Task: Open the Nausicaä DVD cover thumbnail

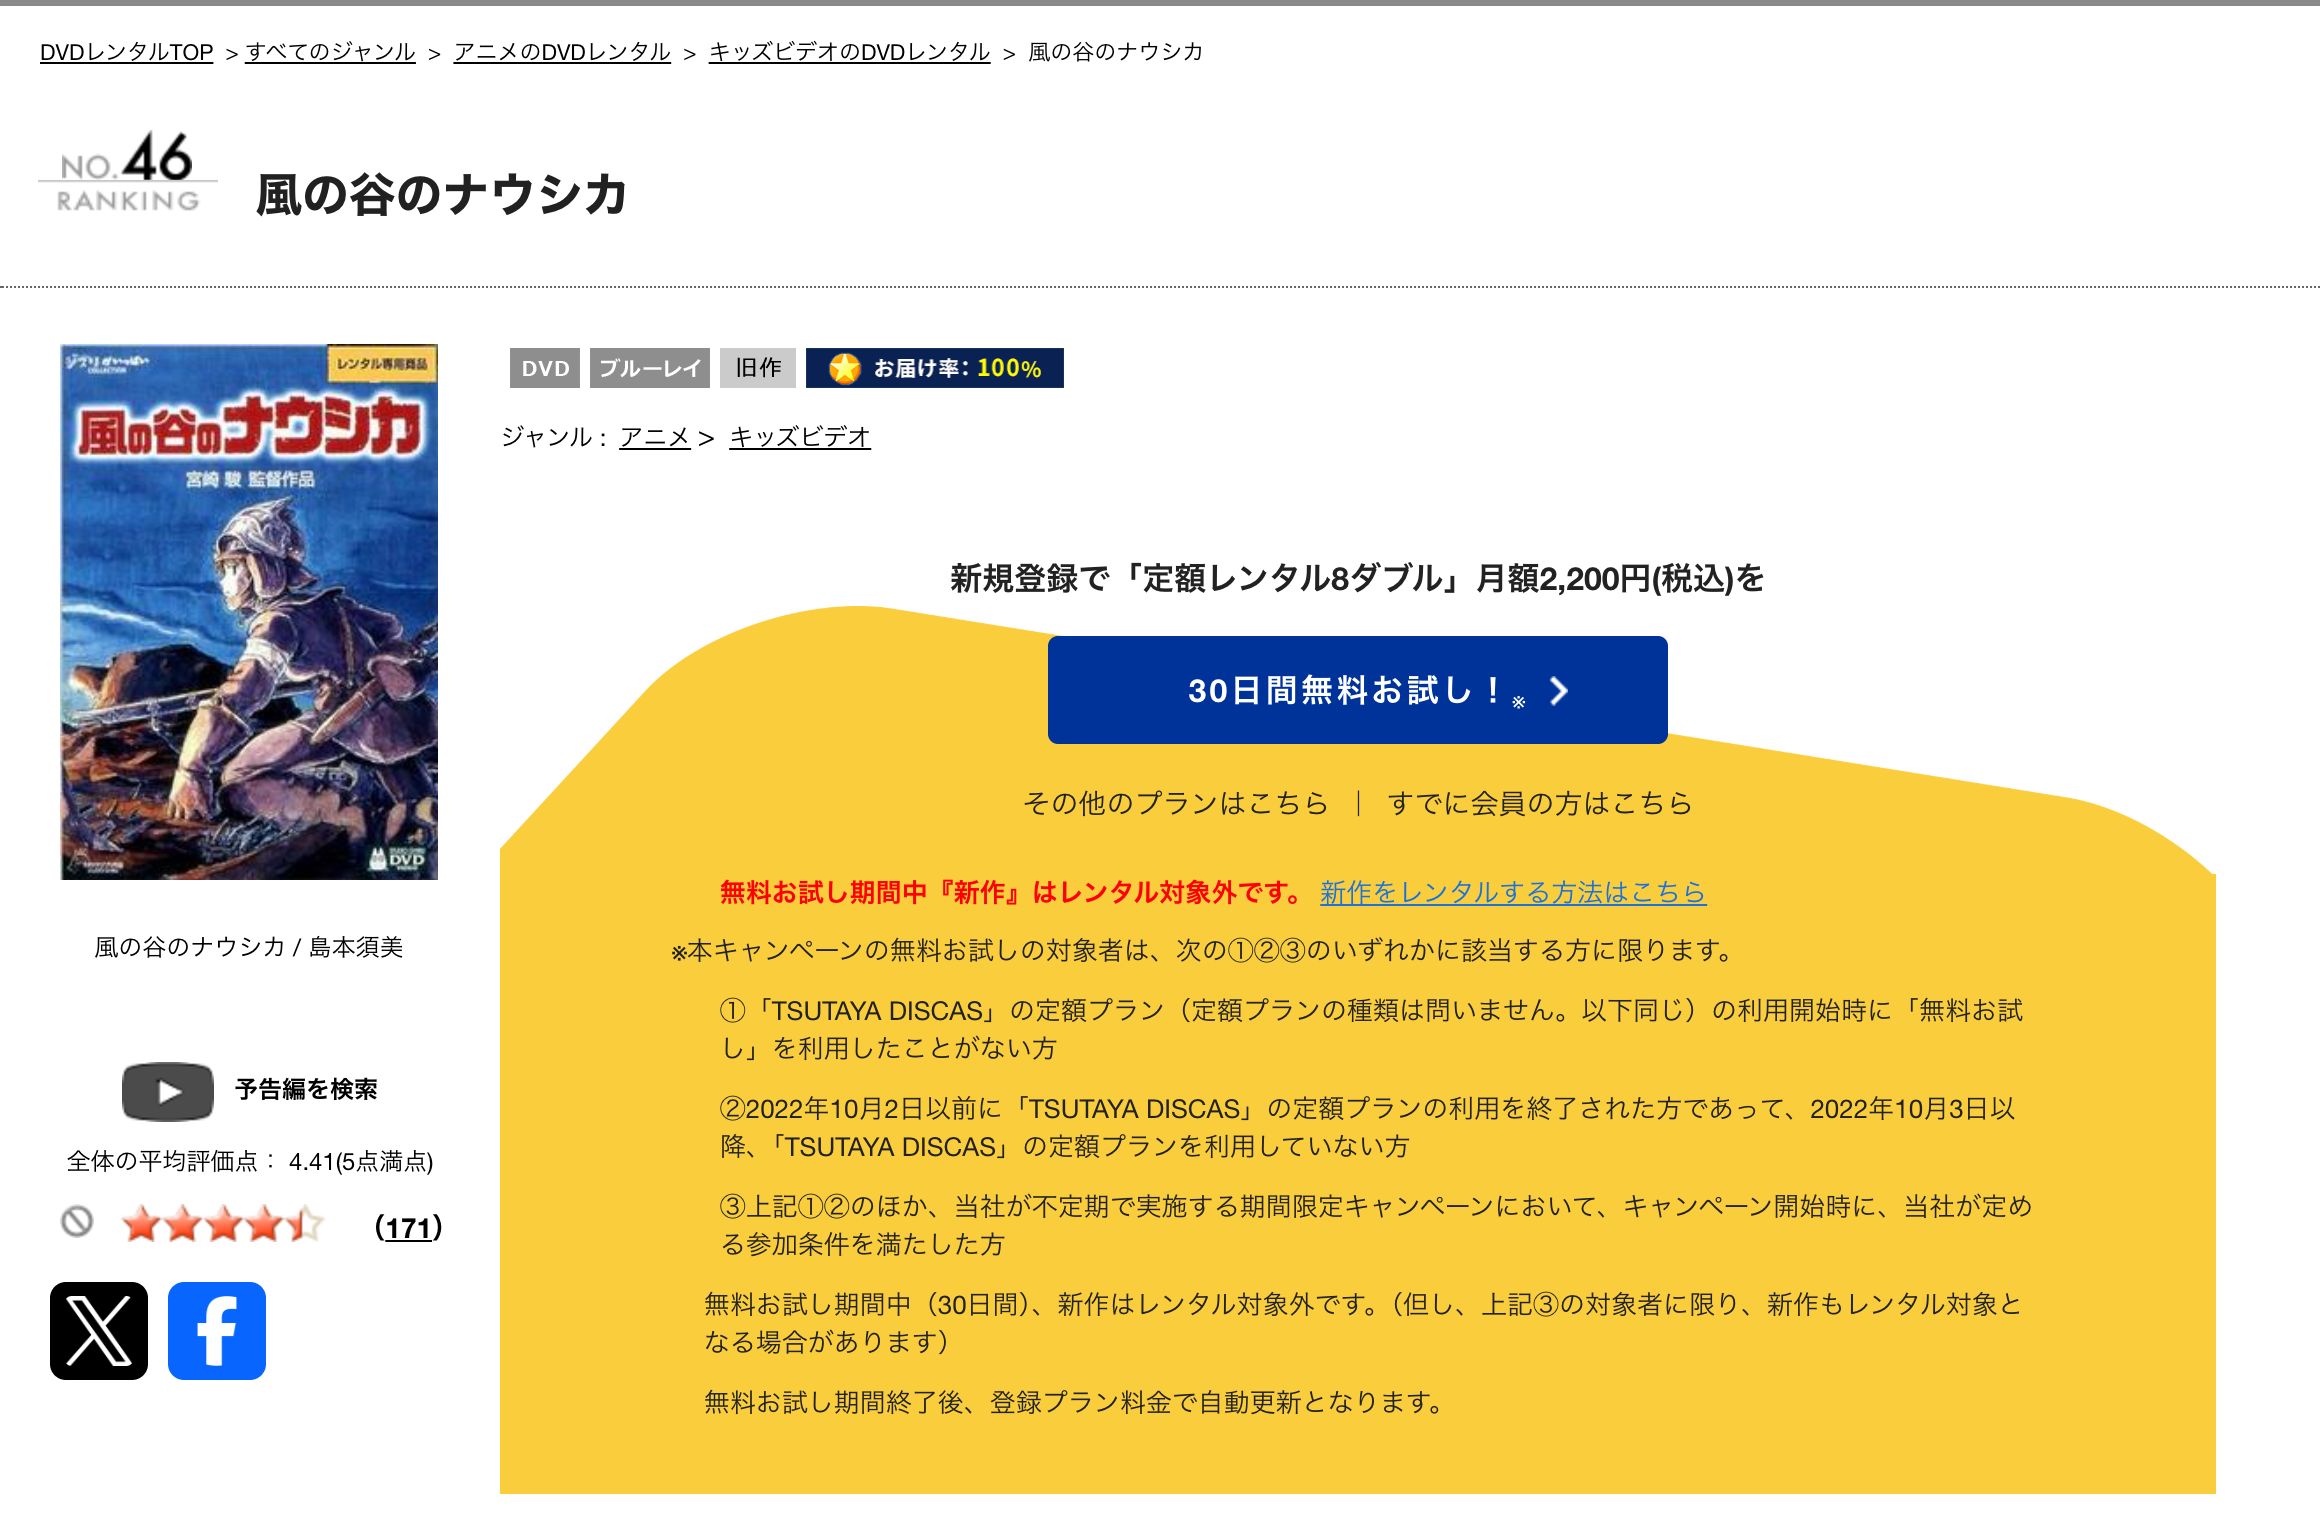Action: tap(249, 612)
